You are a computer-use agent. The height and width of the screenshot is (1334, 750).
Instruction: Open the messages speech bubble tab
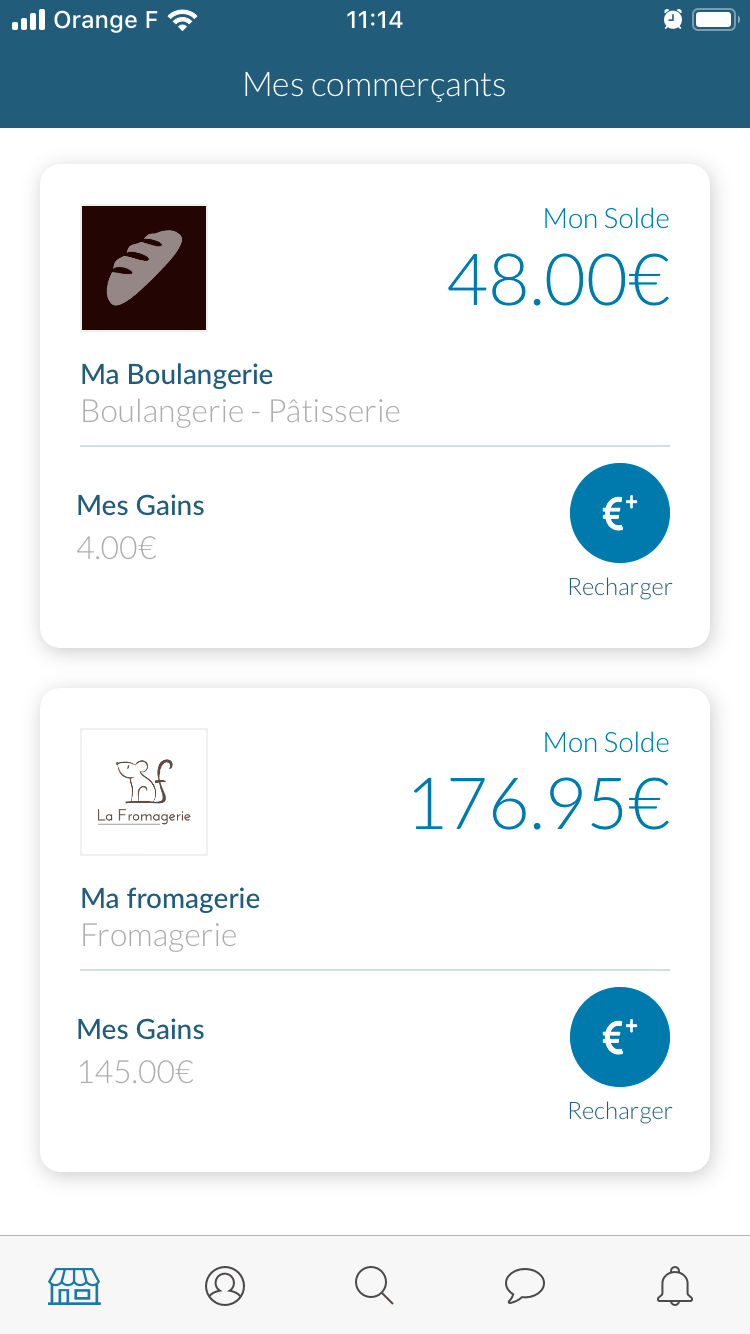[525, 1285]
